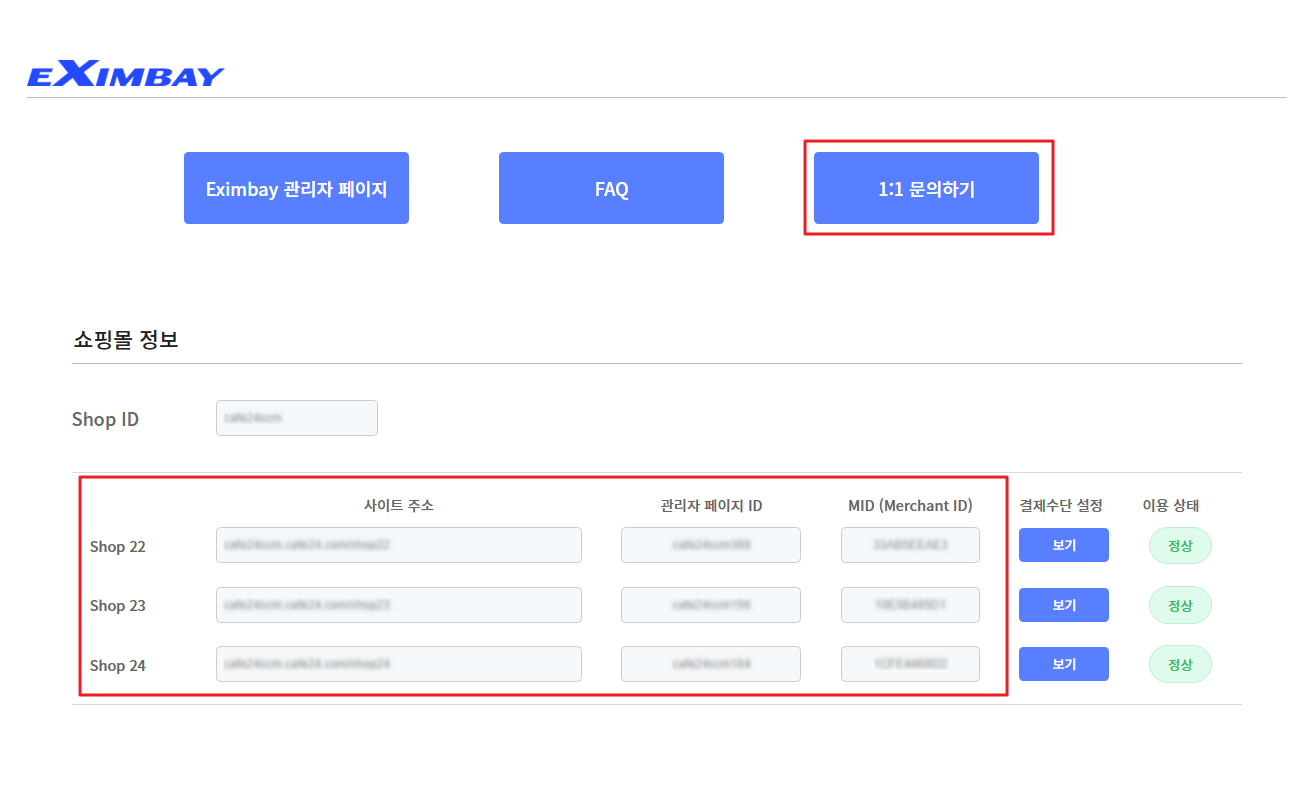Click Shop 22 관리자 페이지 ID field

[x=711, y=545]
